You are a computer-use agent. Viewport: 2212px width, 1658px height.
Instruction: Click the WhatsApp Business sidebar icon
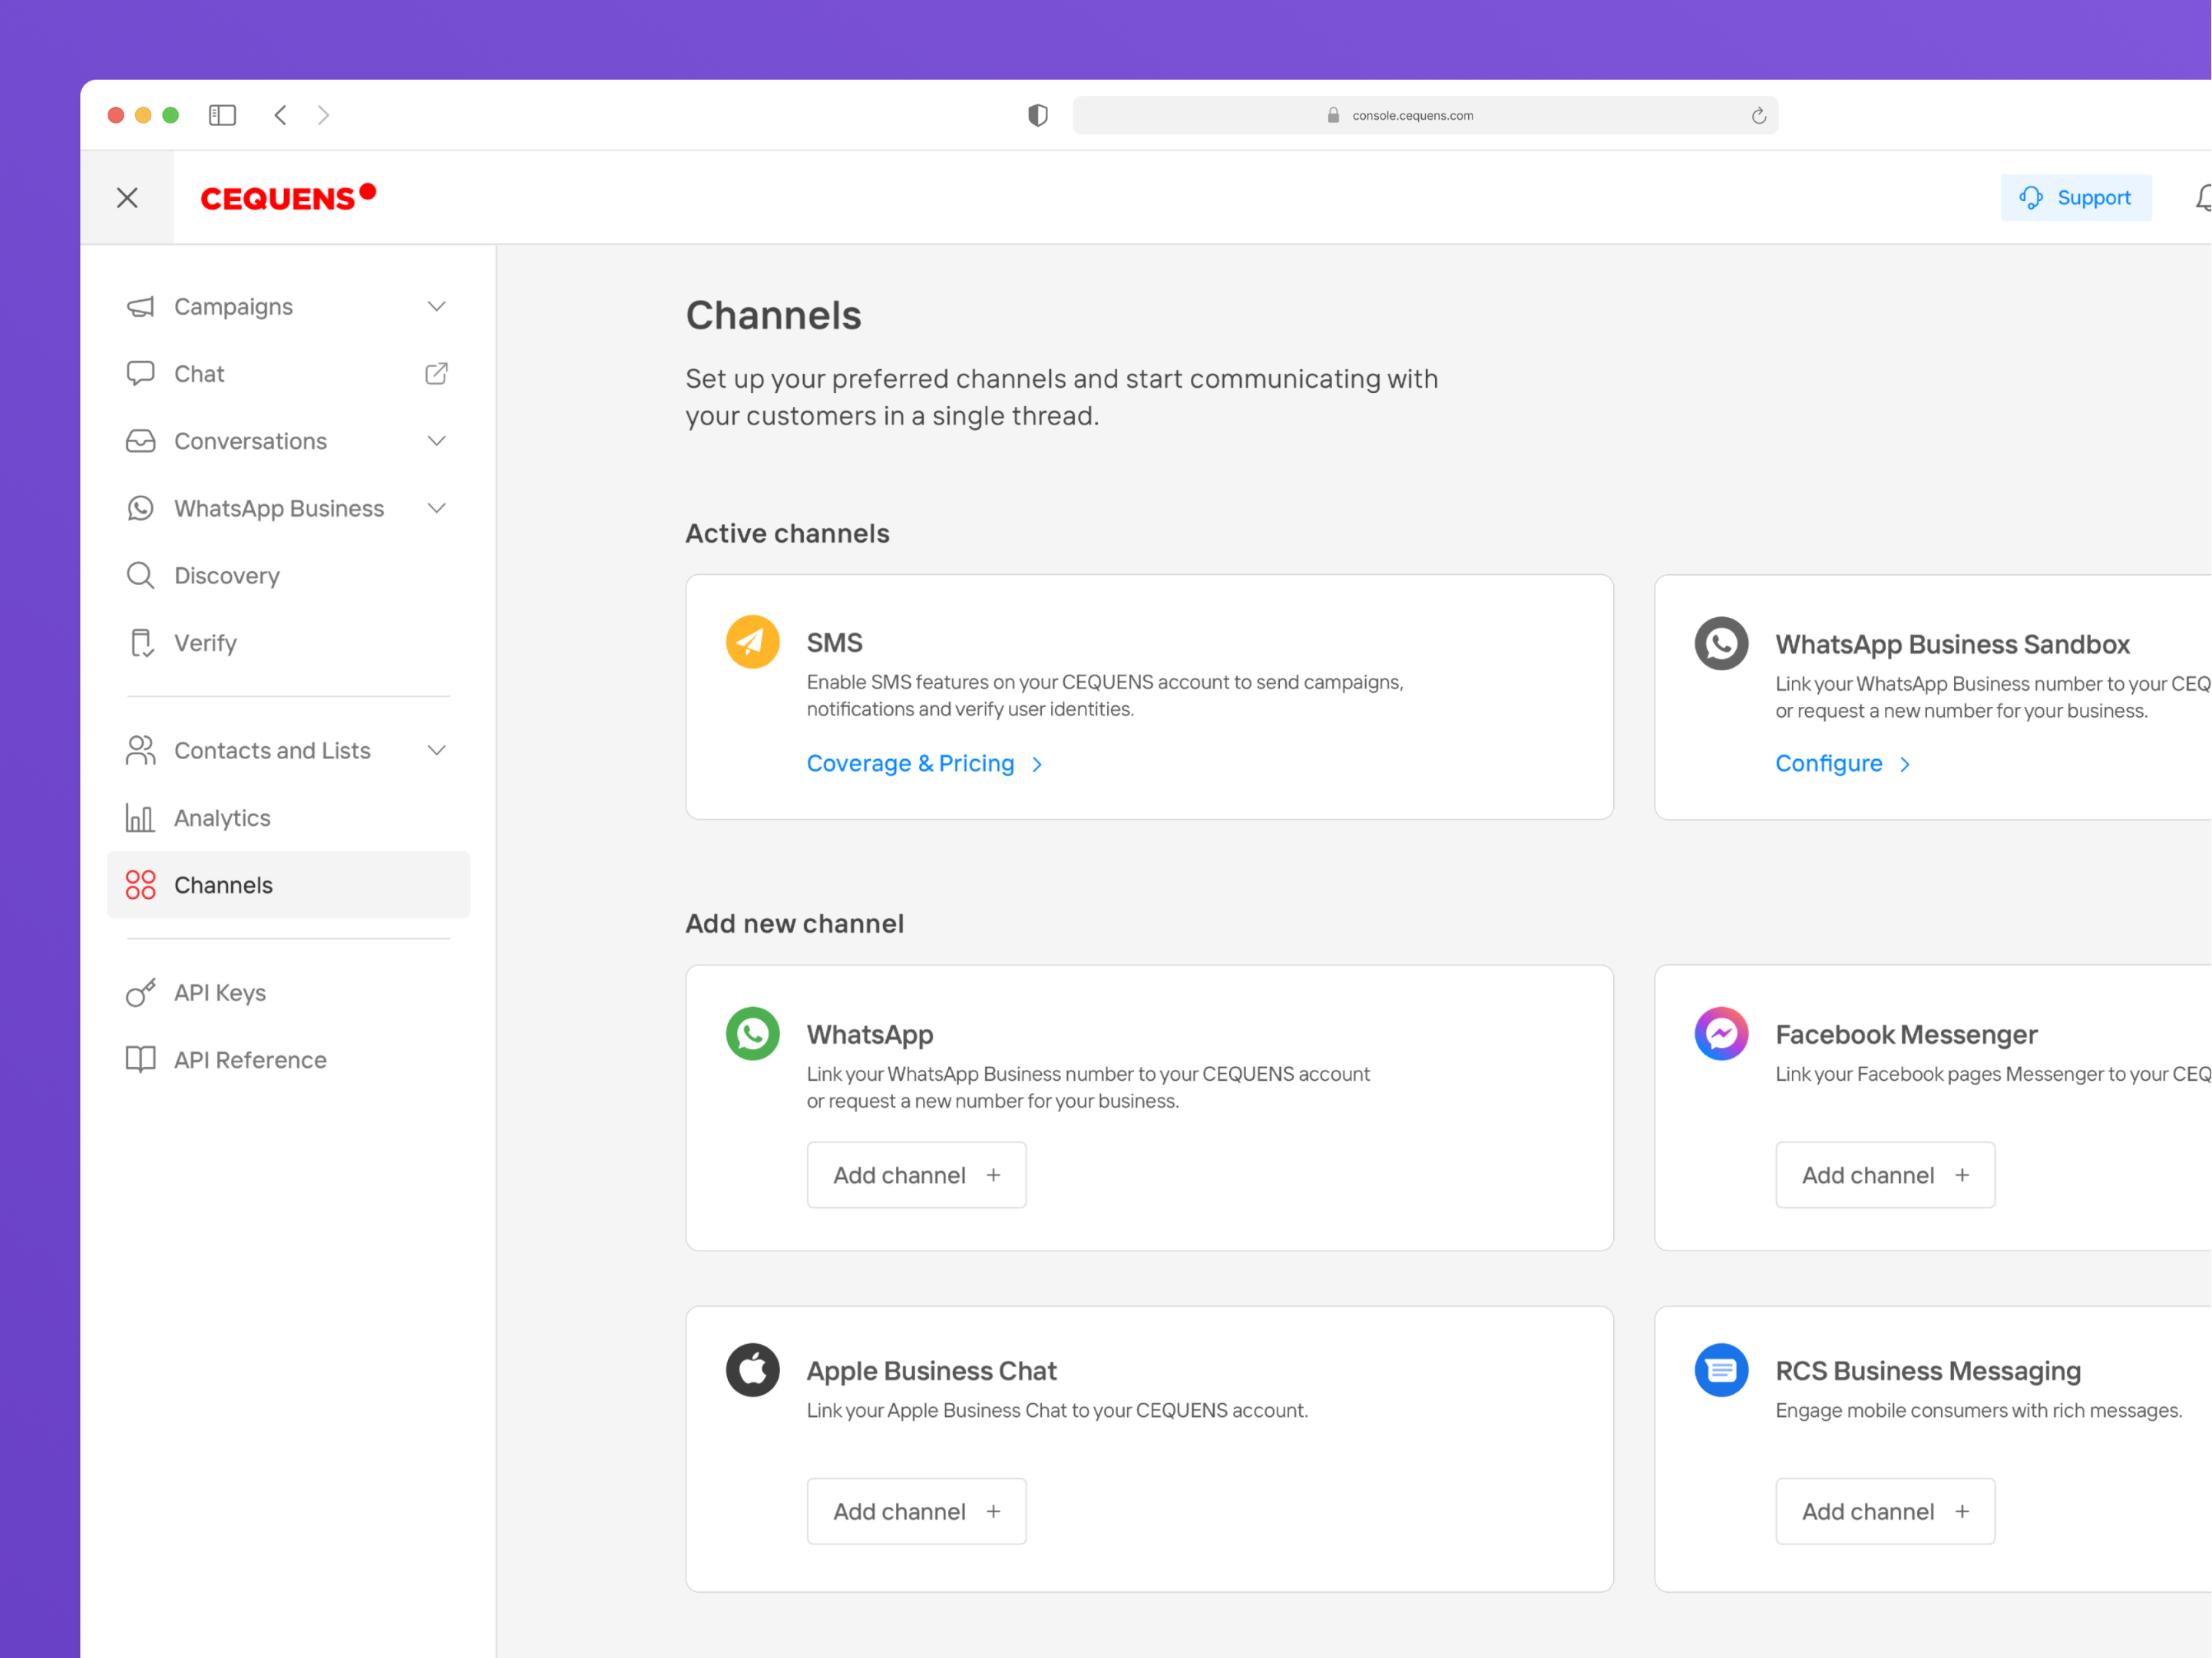pyautogui.click(x=141, y=508)
